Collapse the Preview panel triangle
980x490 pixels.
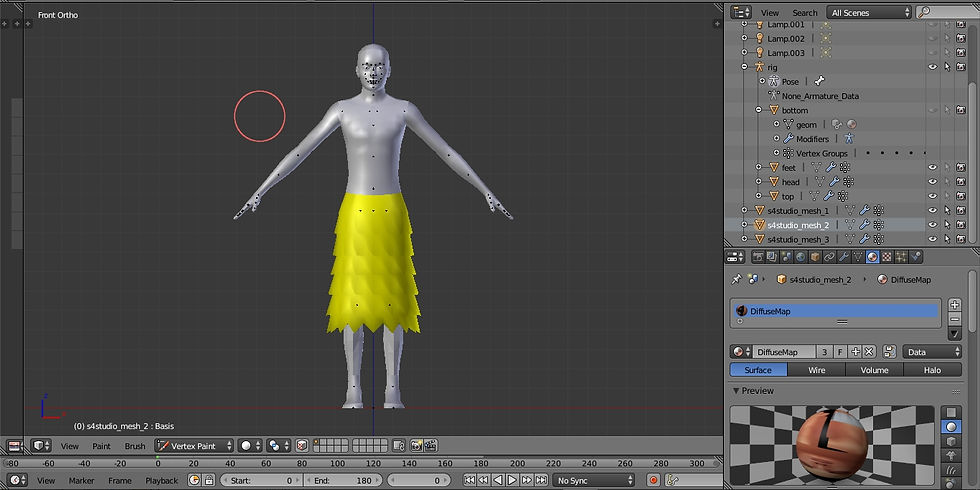click(736, 391)
